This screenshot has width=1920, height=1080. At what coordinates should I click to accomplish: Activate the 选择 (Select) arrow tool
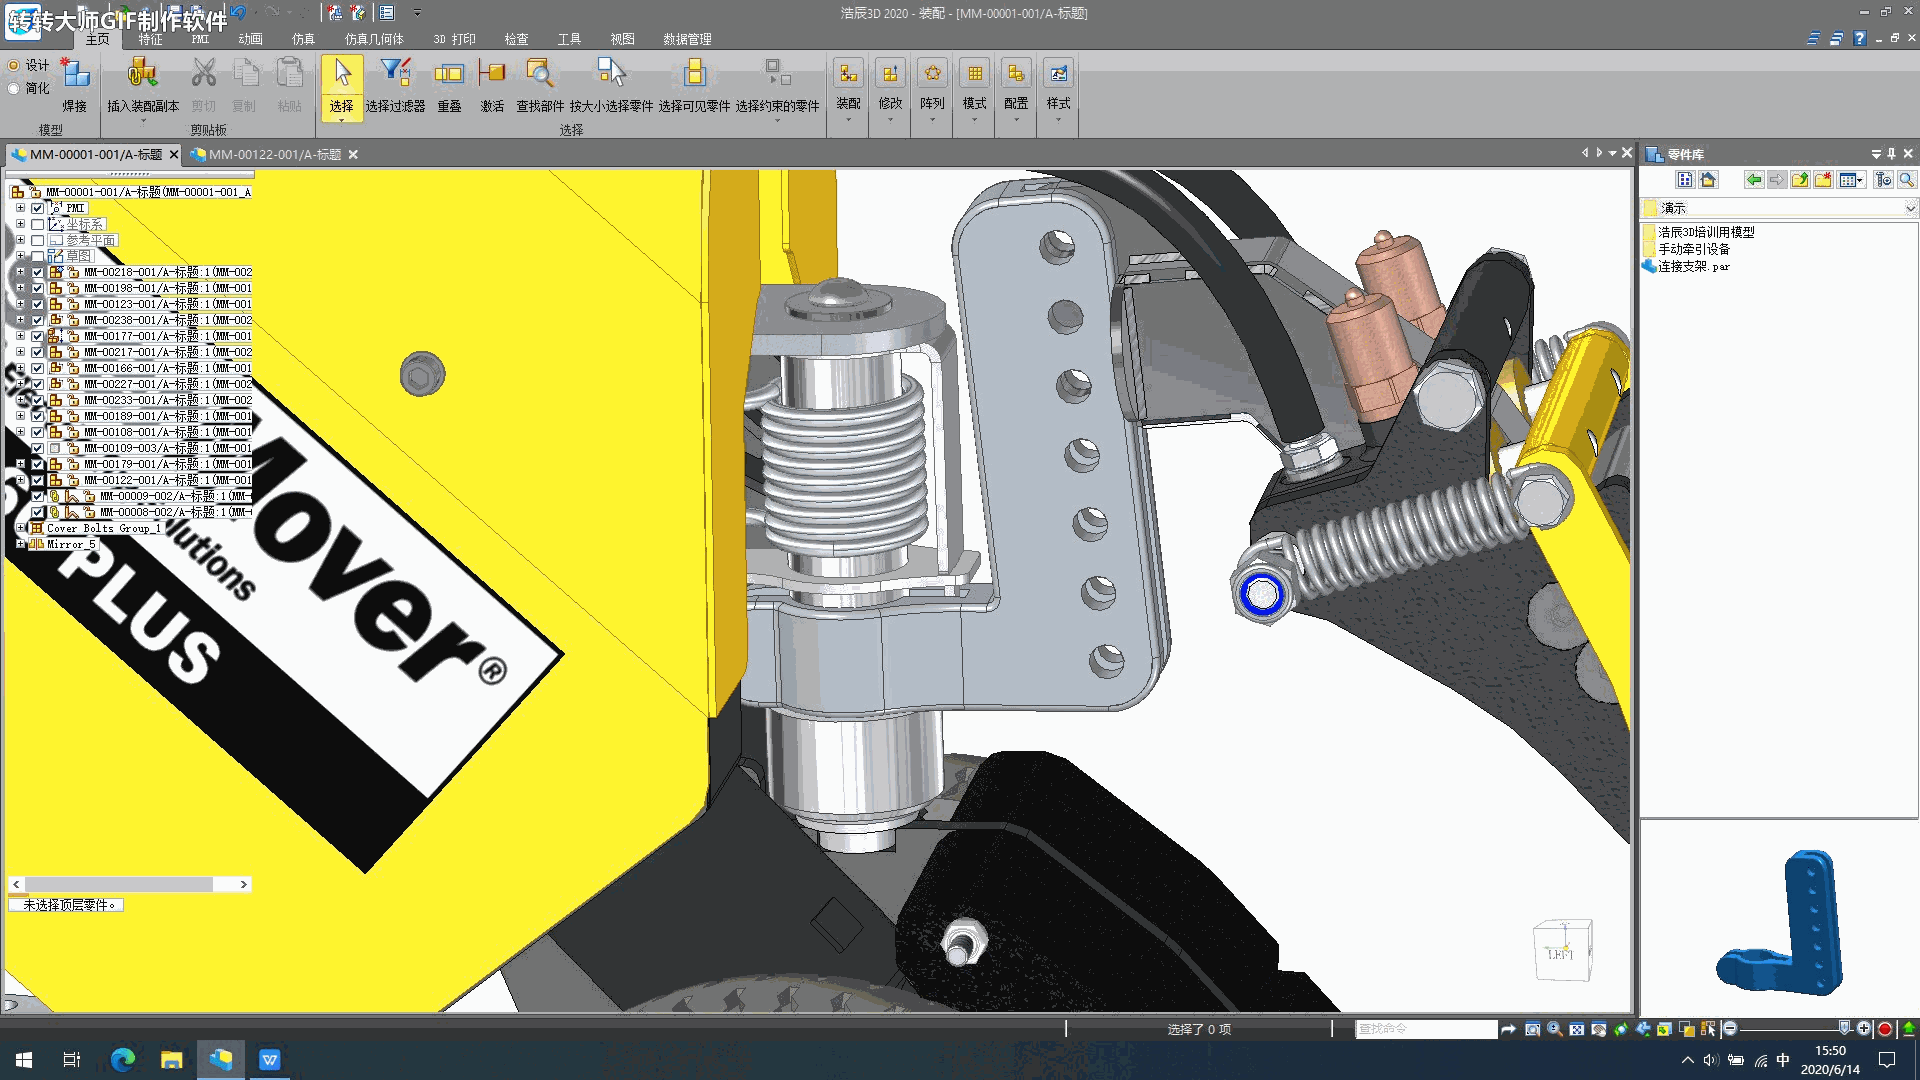[342, 86]
